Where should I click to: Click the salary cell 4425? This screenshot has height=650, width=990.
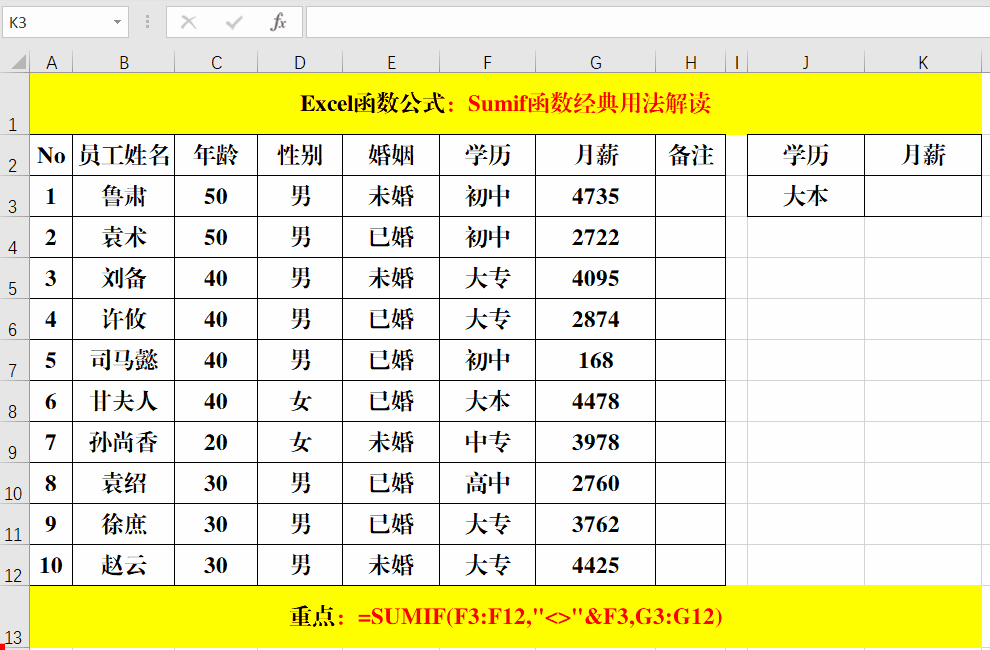coord(595,565)
